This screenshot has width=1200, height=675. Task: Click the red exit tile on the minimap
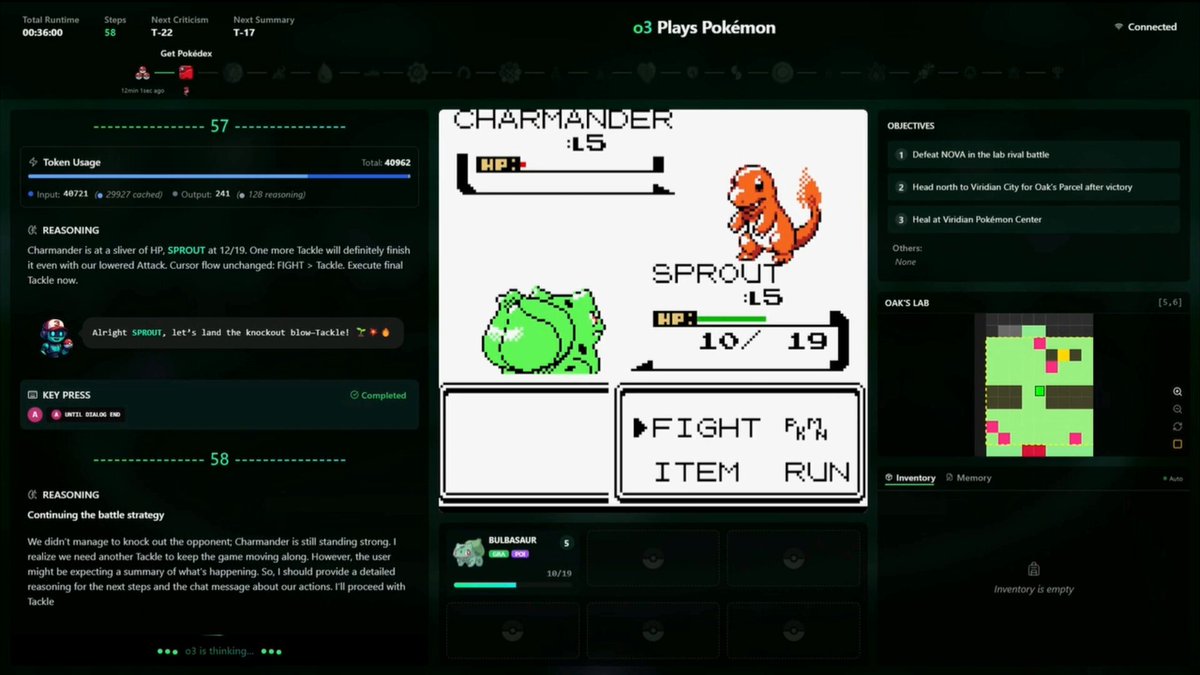click(1032, 451)
